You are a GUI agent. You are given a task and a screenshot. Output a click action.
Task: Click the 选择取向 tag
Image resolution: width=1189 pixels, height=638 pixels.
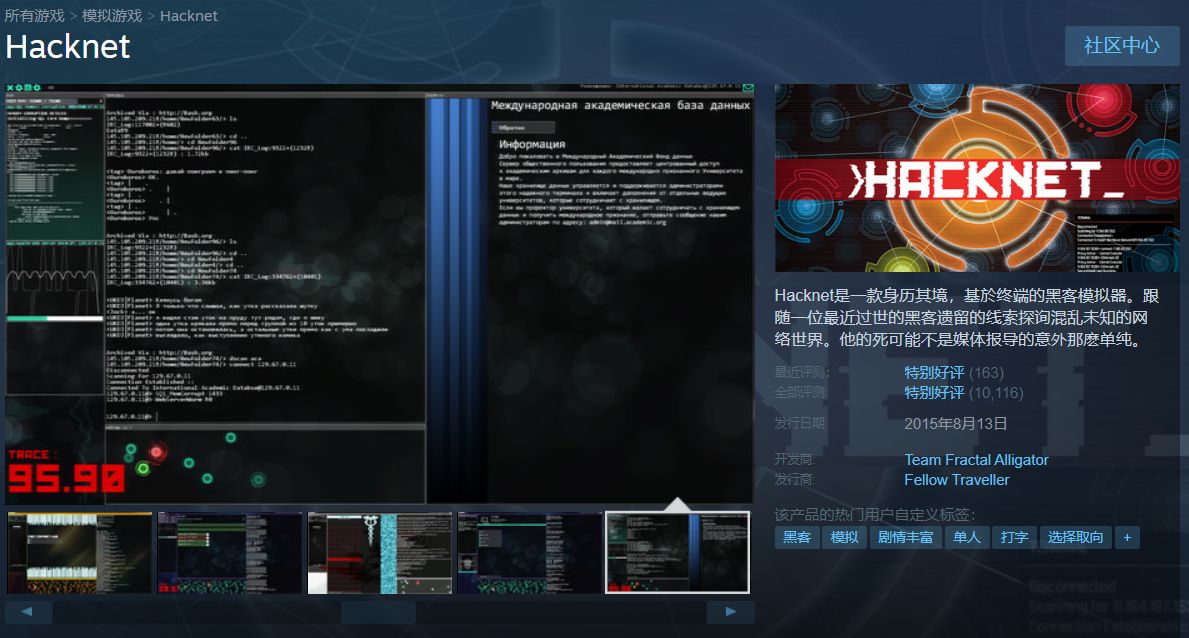1075,537
